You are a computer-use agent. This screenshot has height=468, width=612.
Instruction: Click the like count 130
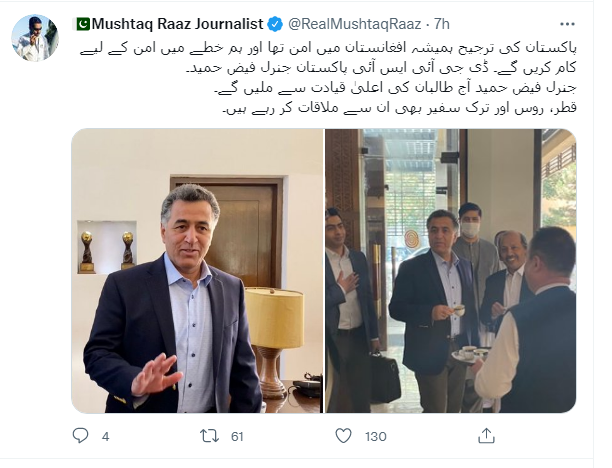click(375, 436)
